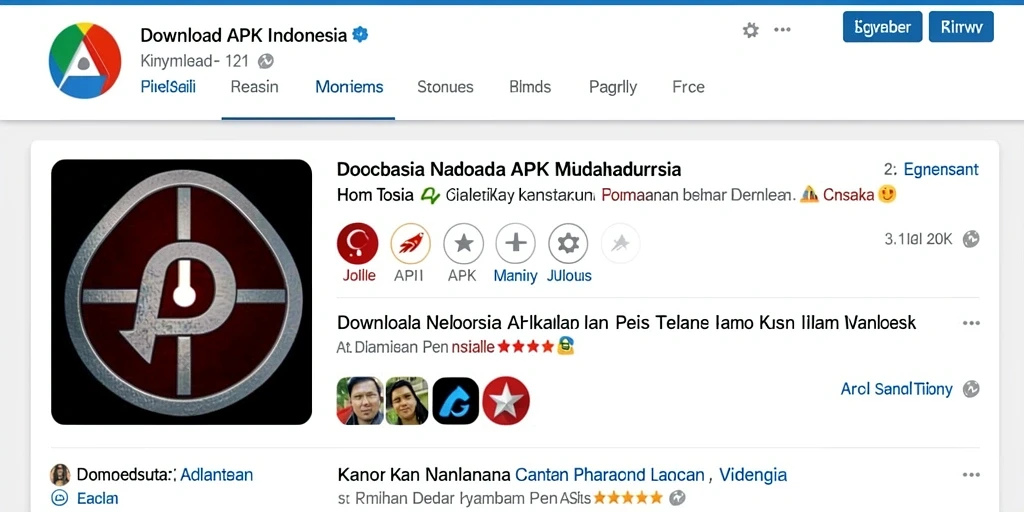Click the blue verified badge beside page name
The width and height of the screenshot is (1024, 512).
click(x=360, y=35)
